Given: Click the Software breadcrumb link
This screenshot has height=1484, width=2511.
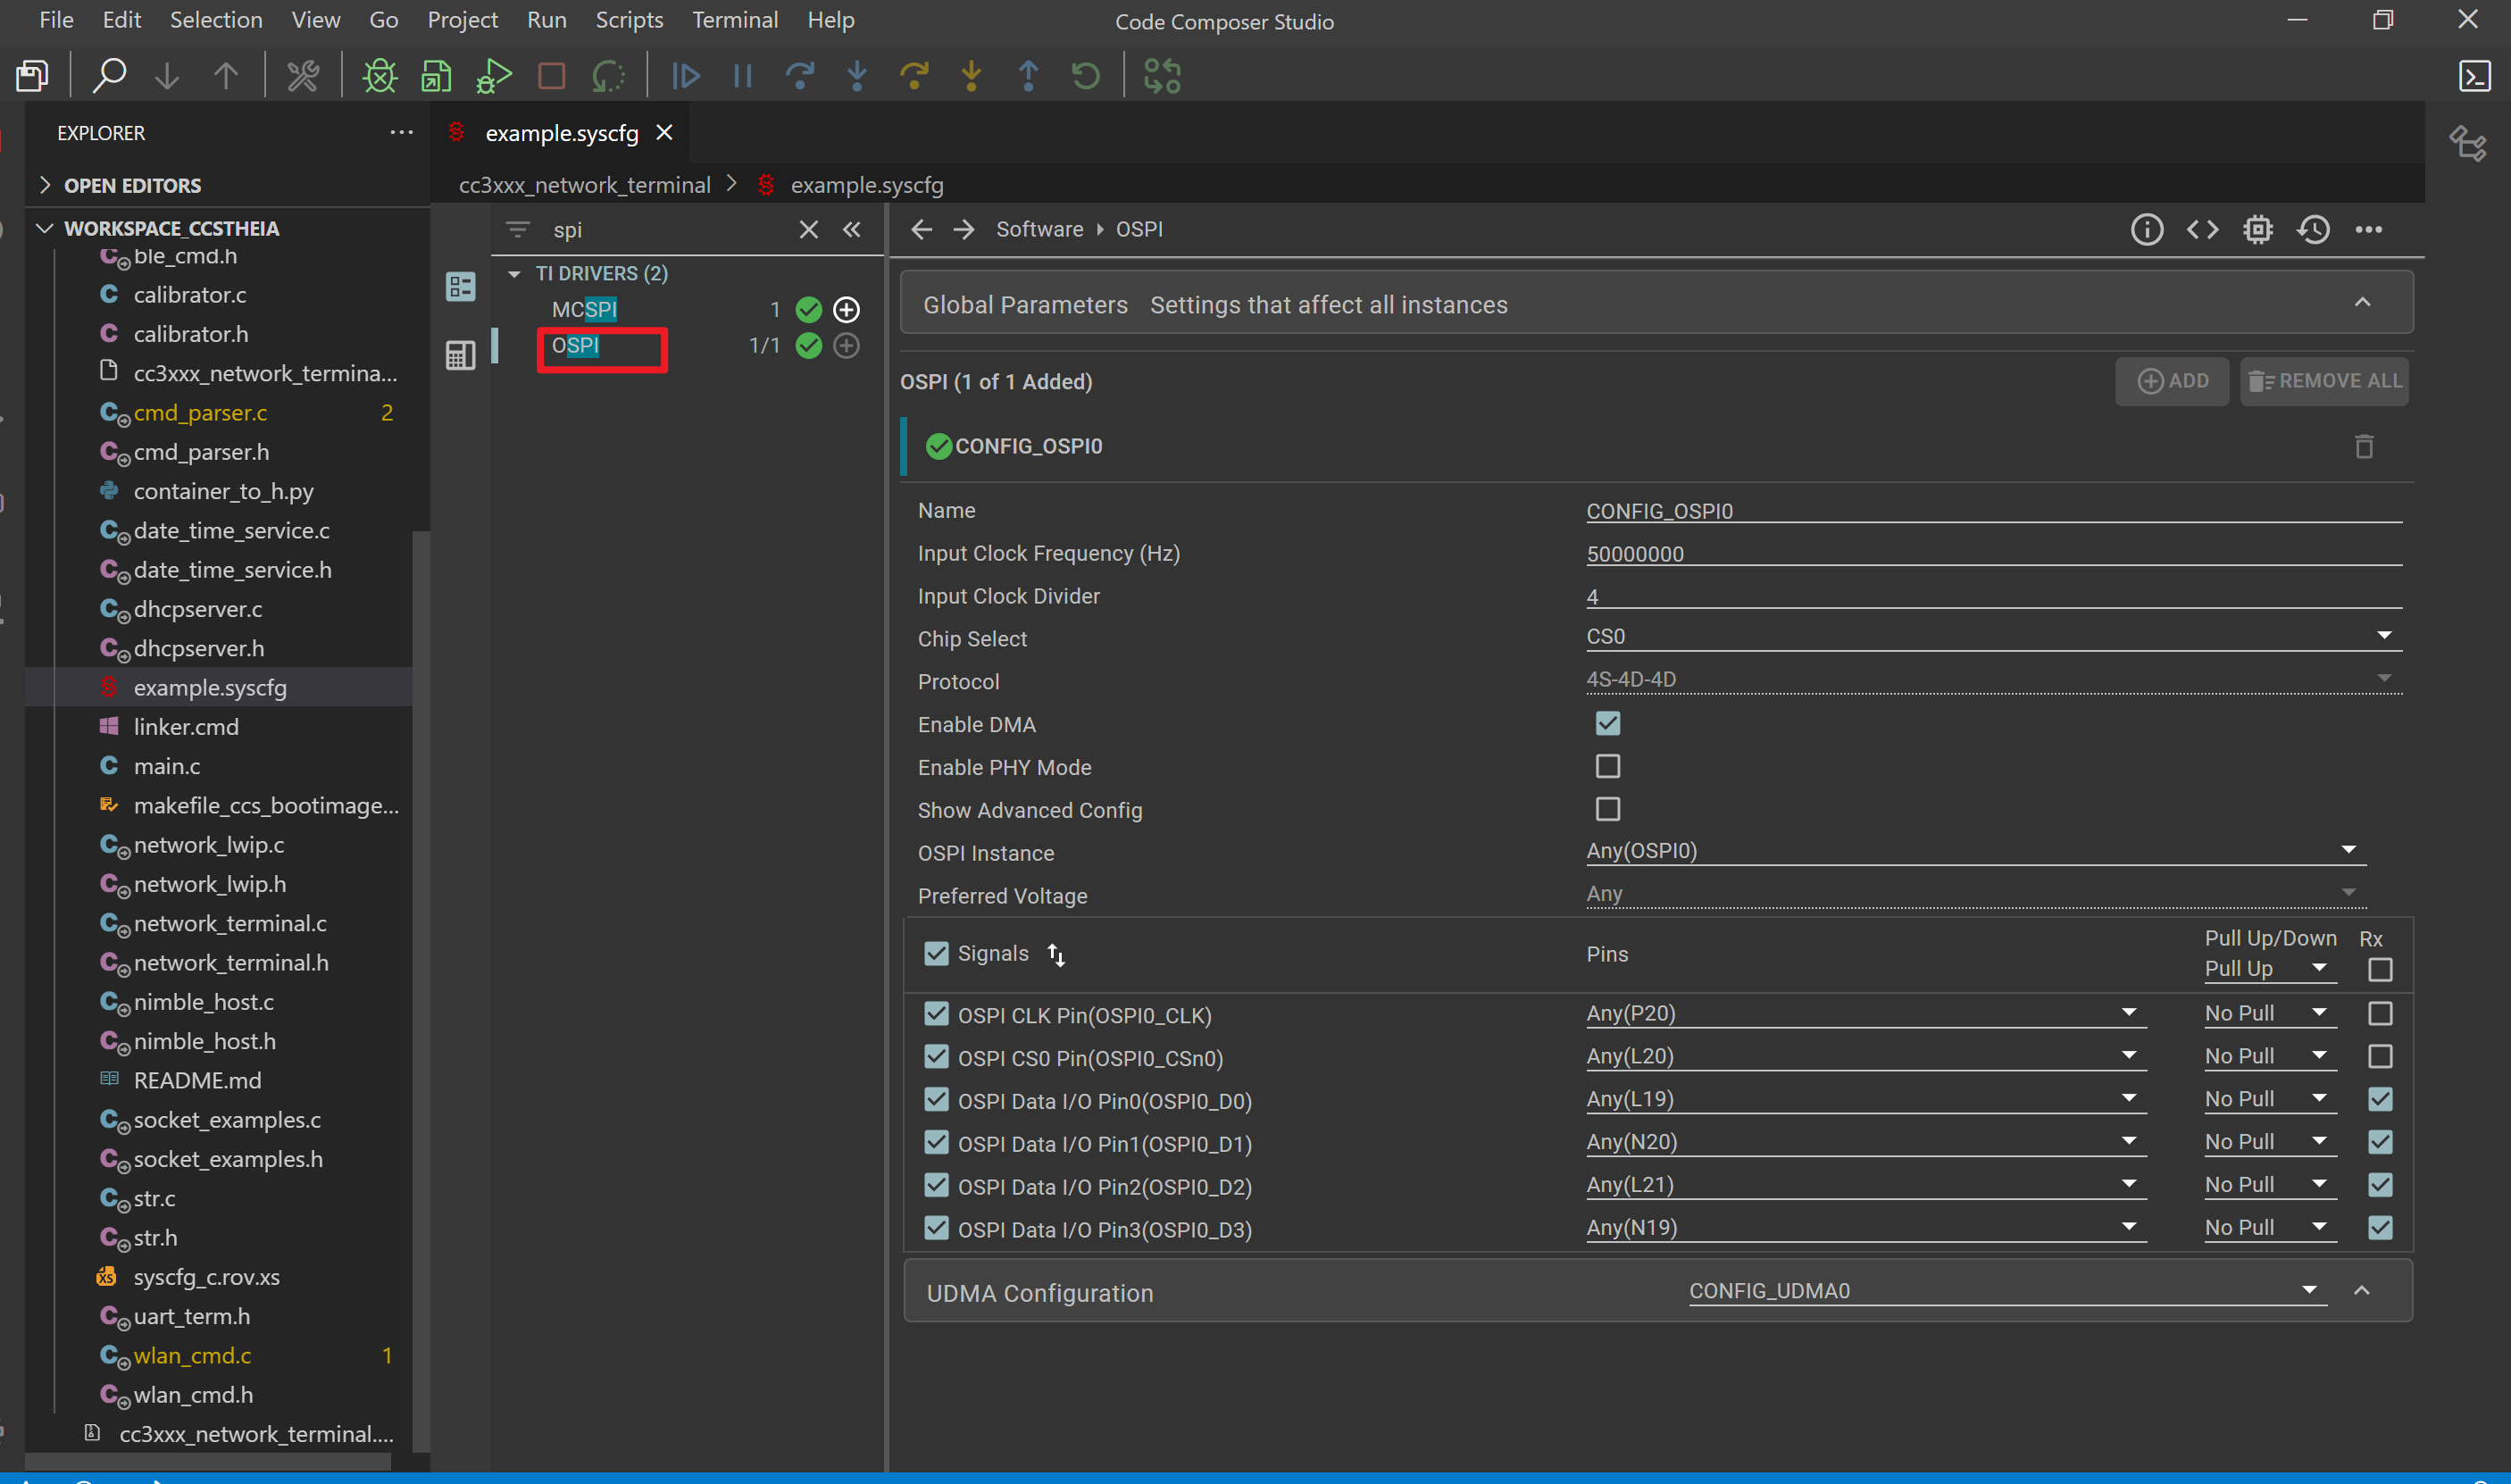Looking at the screenshot, I should 1039,230.
